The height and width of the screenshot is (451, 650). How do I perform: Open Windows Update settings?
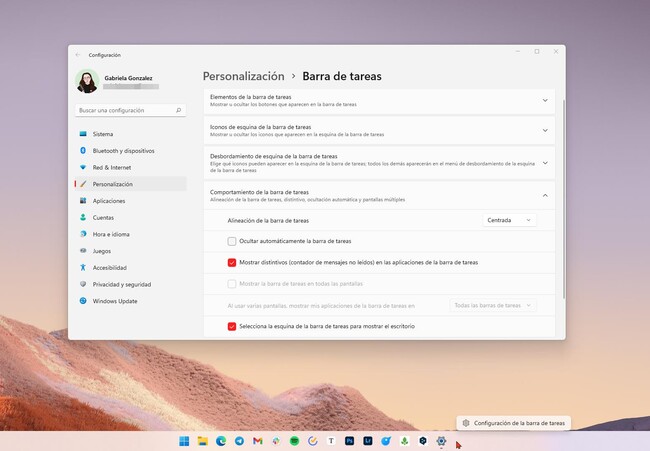pos(131,301)
